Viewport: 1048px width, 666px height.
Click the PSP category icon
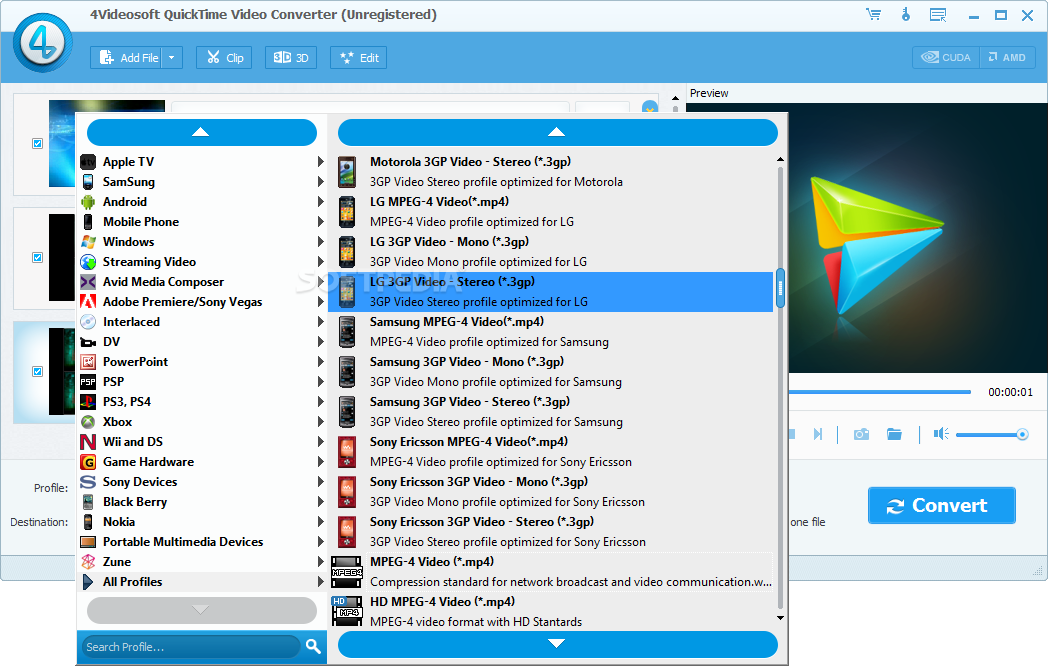point(88,382)
